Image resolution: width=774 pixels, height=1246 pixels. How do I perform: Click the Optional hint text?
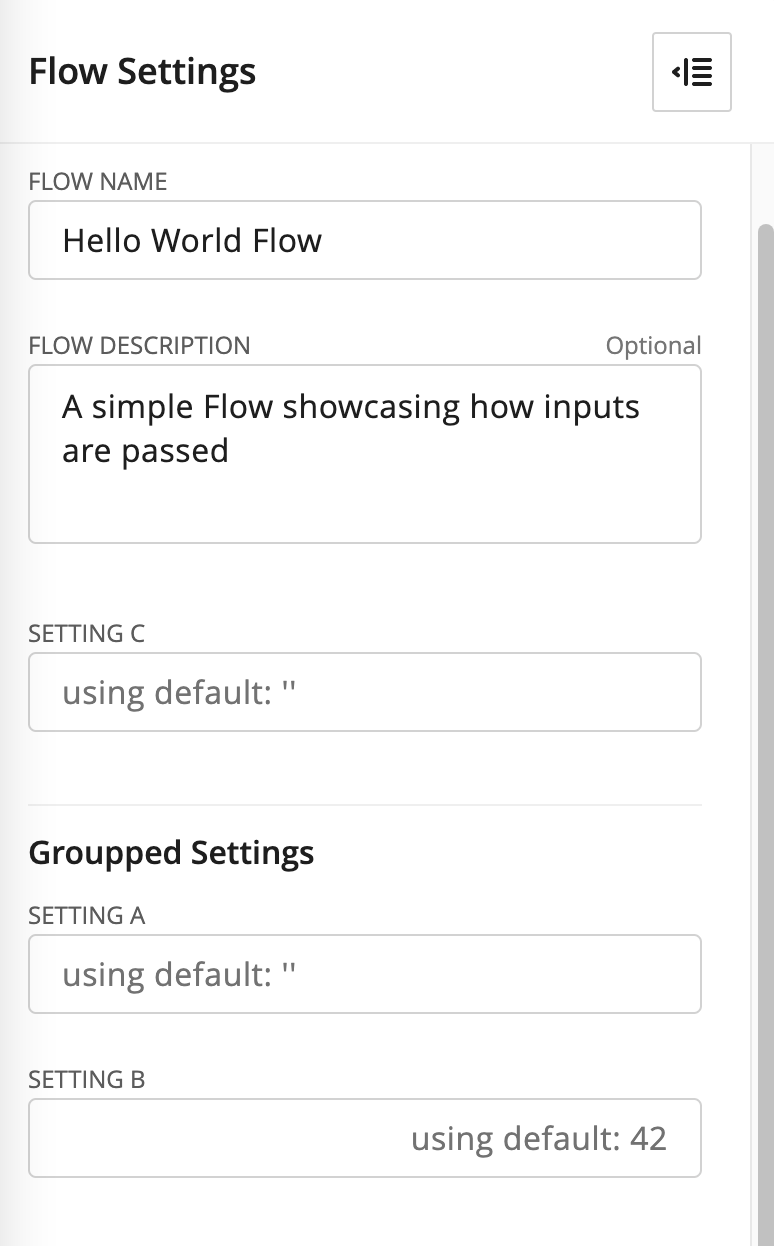coord(654,346)
